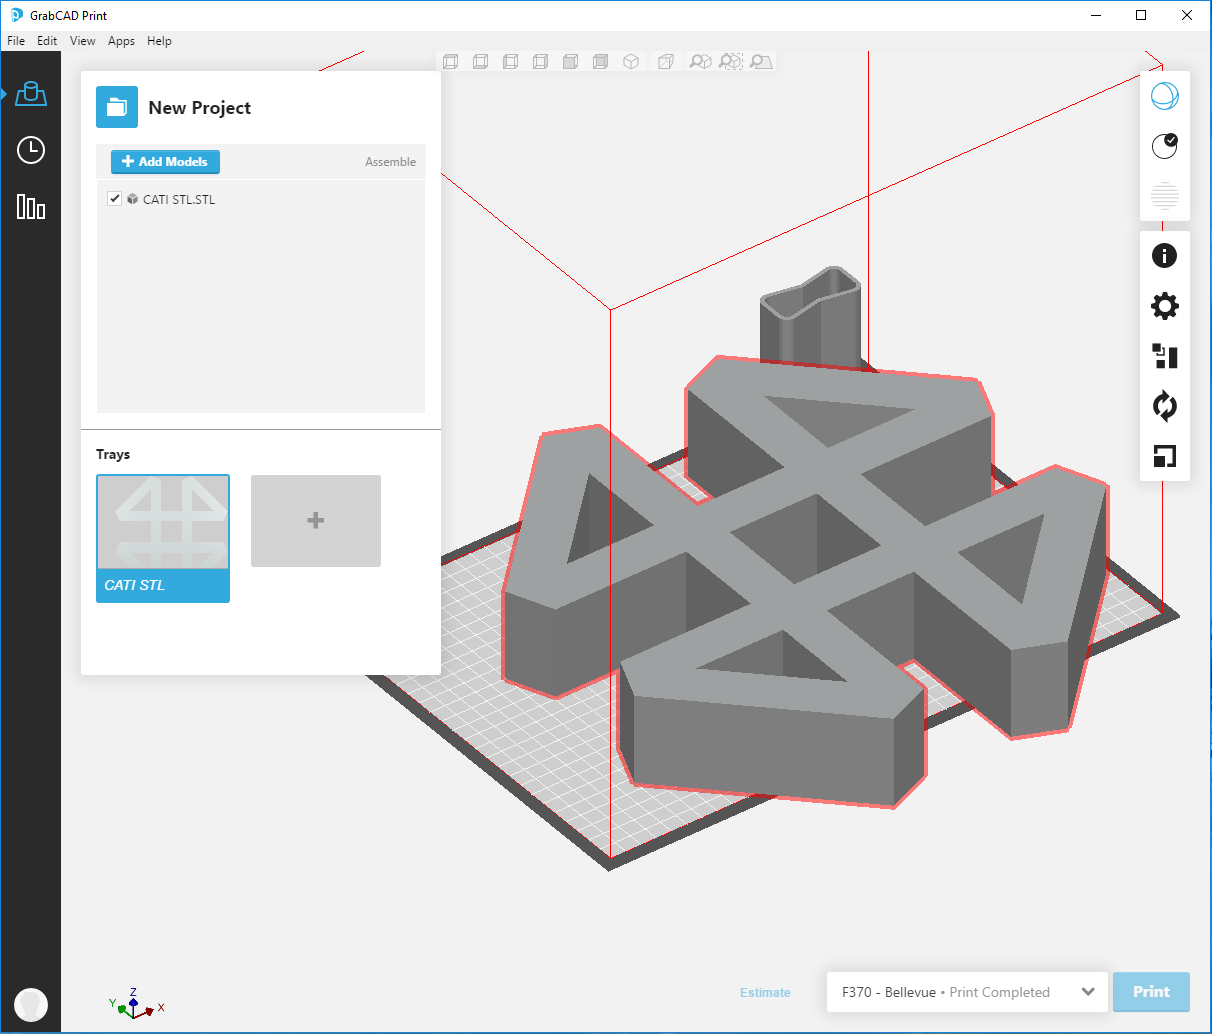Open the user account avatar

tap(31, 1004)
